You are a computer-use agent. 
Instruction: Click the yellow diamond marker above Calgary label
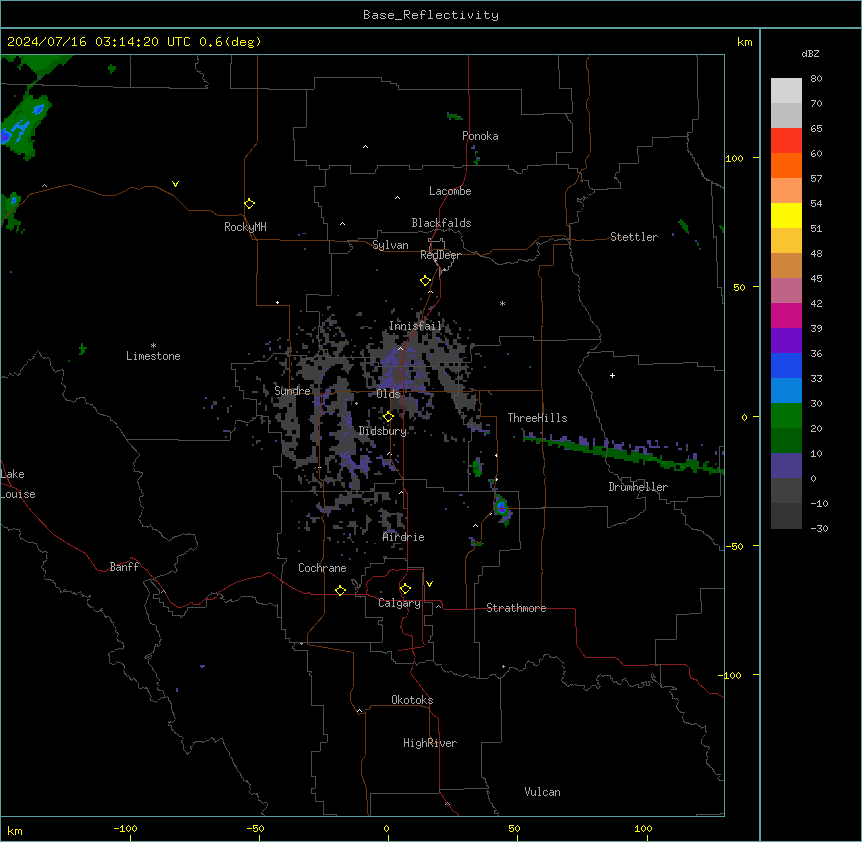[405, 589]
